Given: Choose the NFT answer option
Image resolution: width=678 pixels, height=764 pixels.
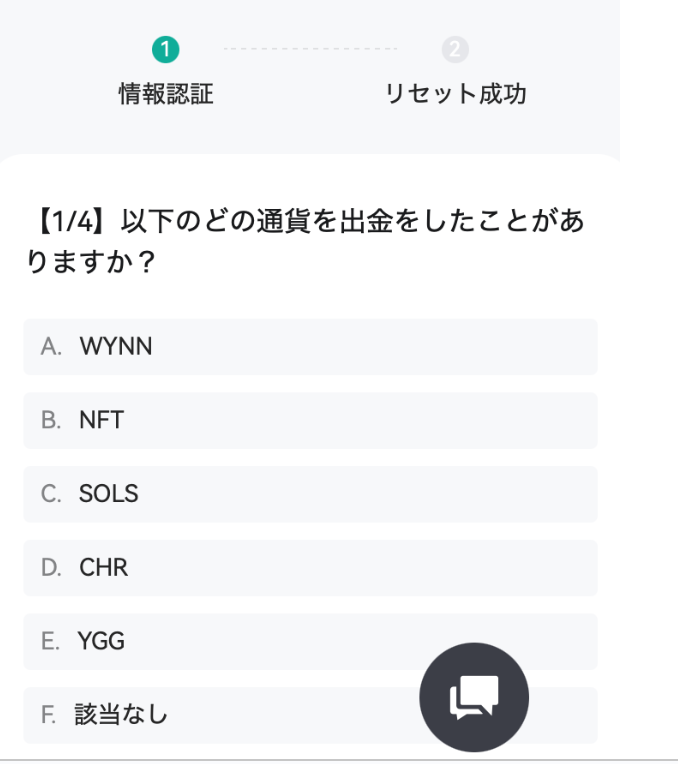Looking at the screenshot, I should 310,420.
